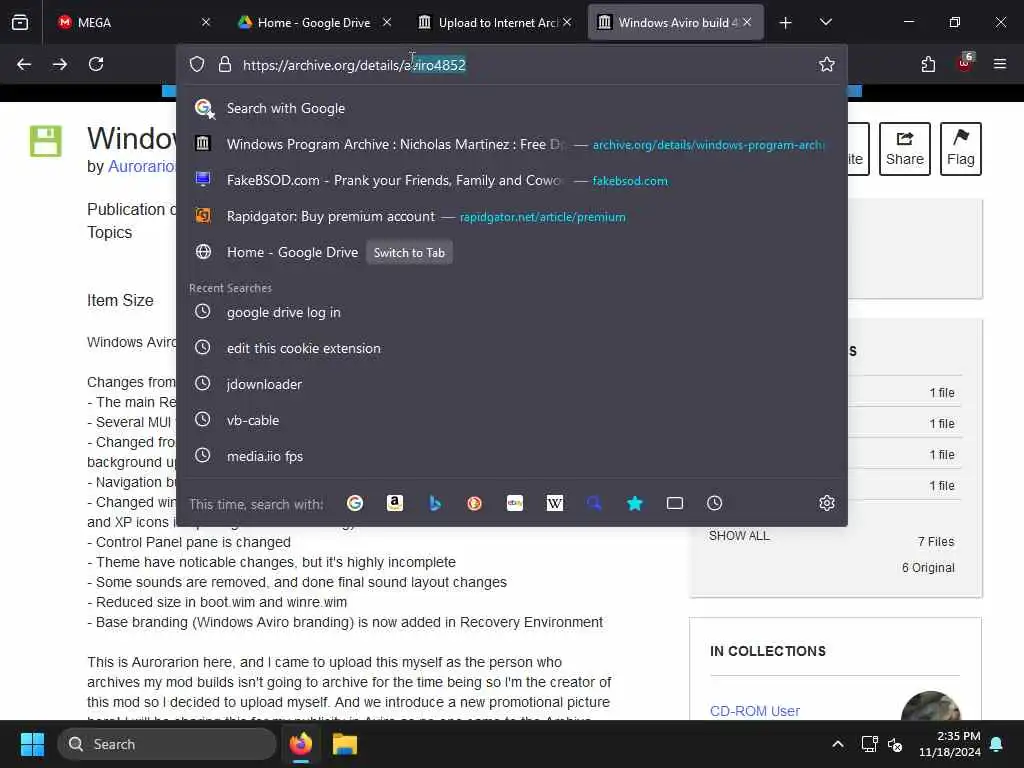This screenshot has height=768, width=1024.
Task: Open the extensions puzzle icon
Action: point(928,64)
